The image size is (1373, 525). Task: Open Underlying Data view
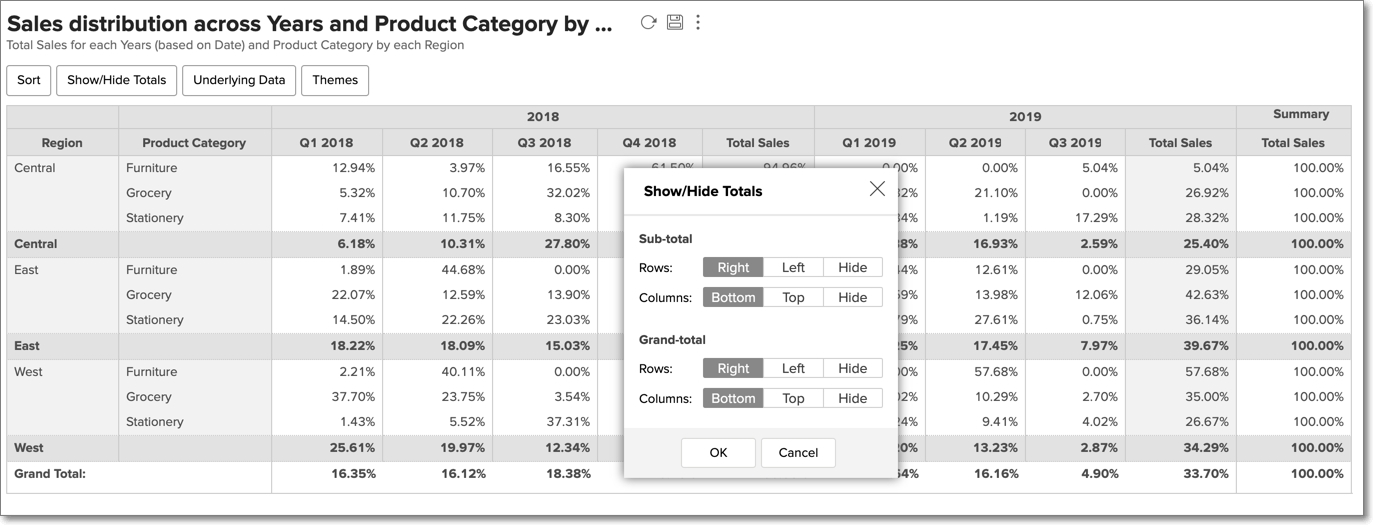[x=239, y=80]
